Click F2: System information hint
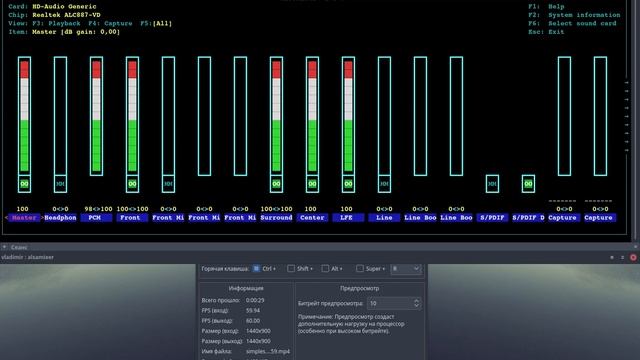 (574, 15)
